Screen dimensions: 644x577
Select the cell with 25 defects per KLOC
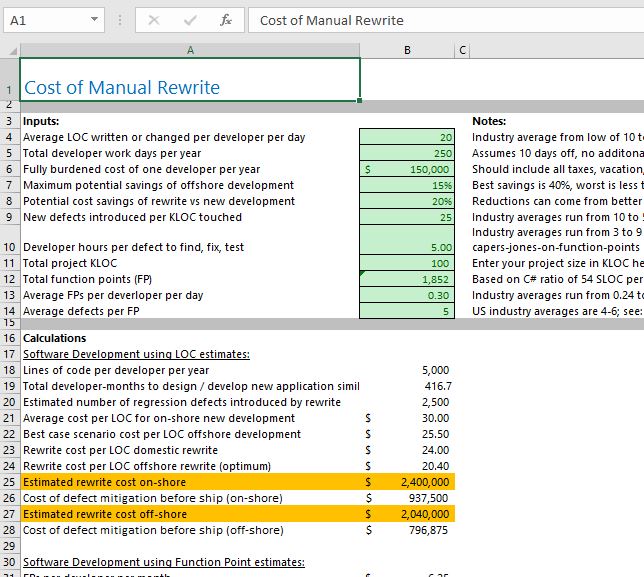[407, 217]
